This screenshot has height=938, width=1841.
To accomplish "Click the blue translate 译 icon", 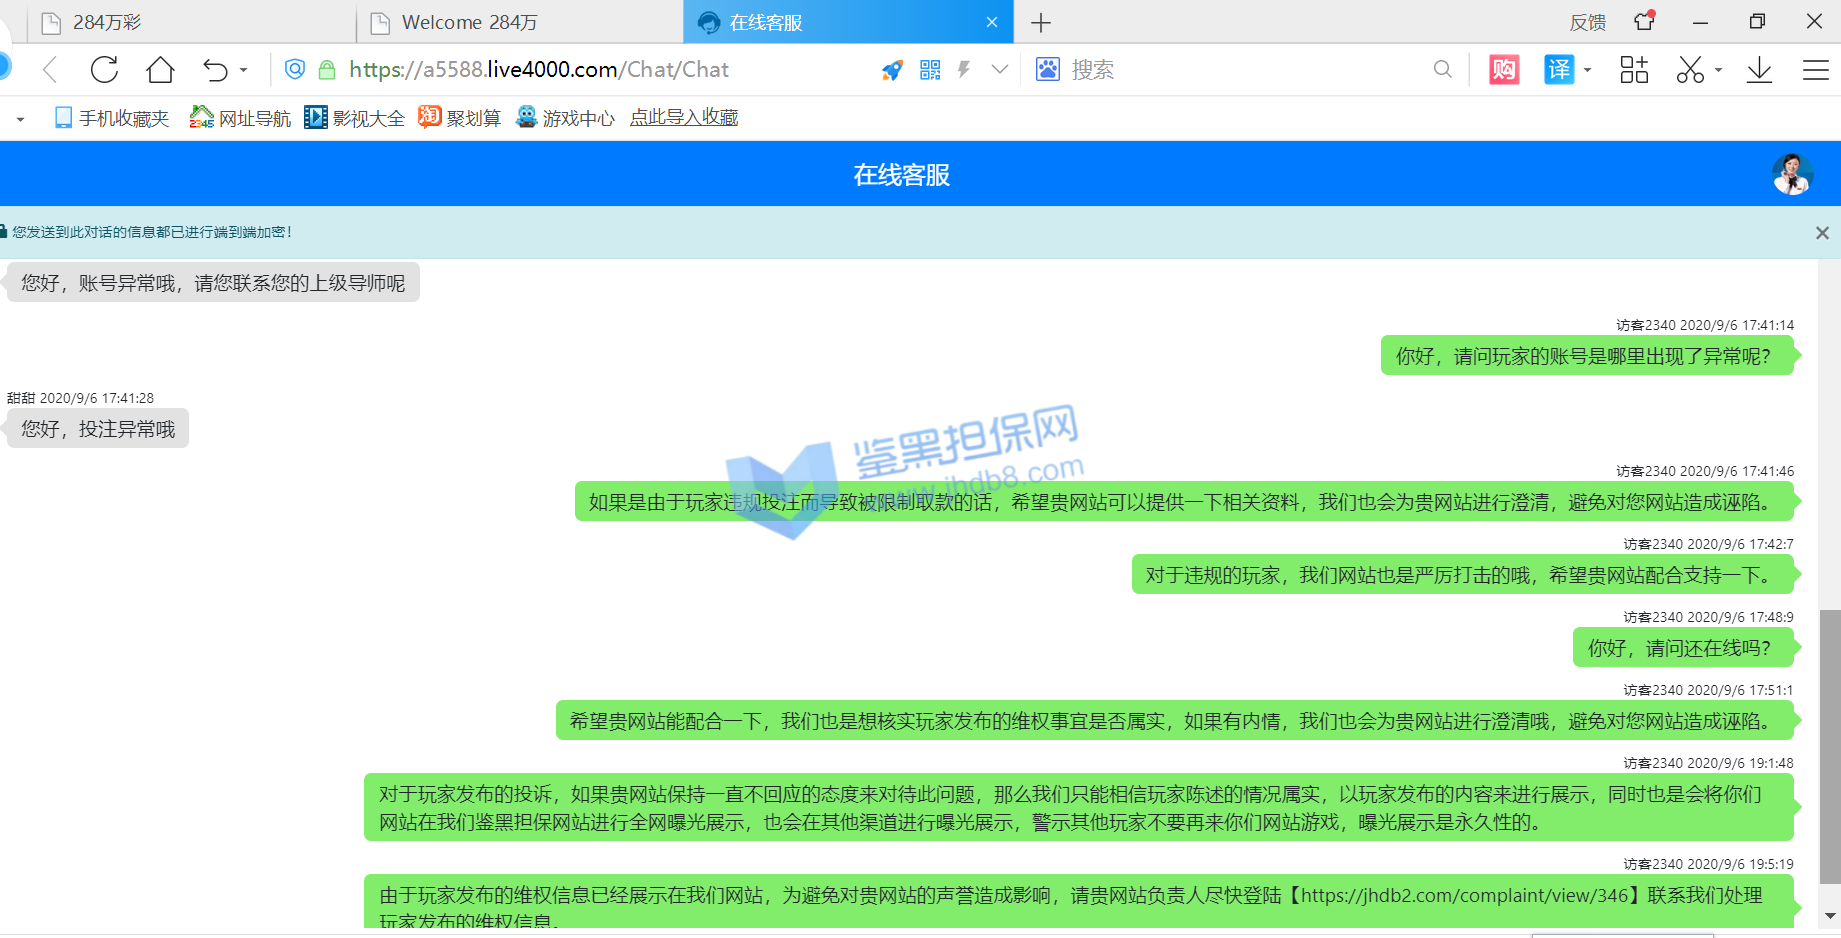I will tap(1558, 70).
